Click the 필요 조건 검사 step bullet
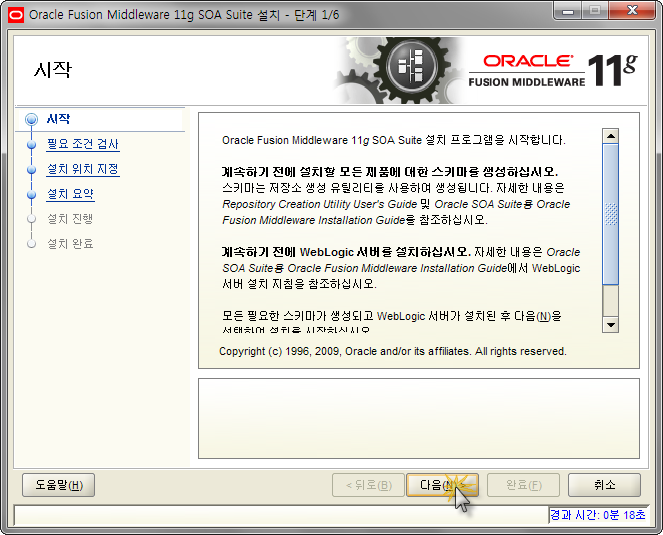 pos(31,144)
